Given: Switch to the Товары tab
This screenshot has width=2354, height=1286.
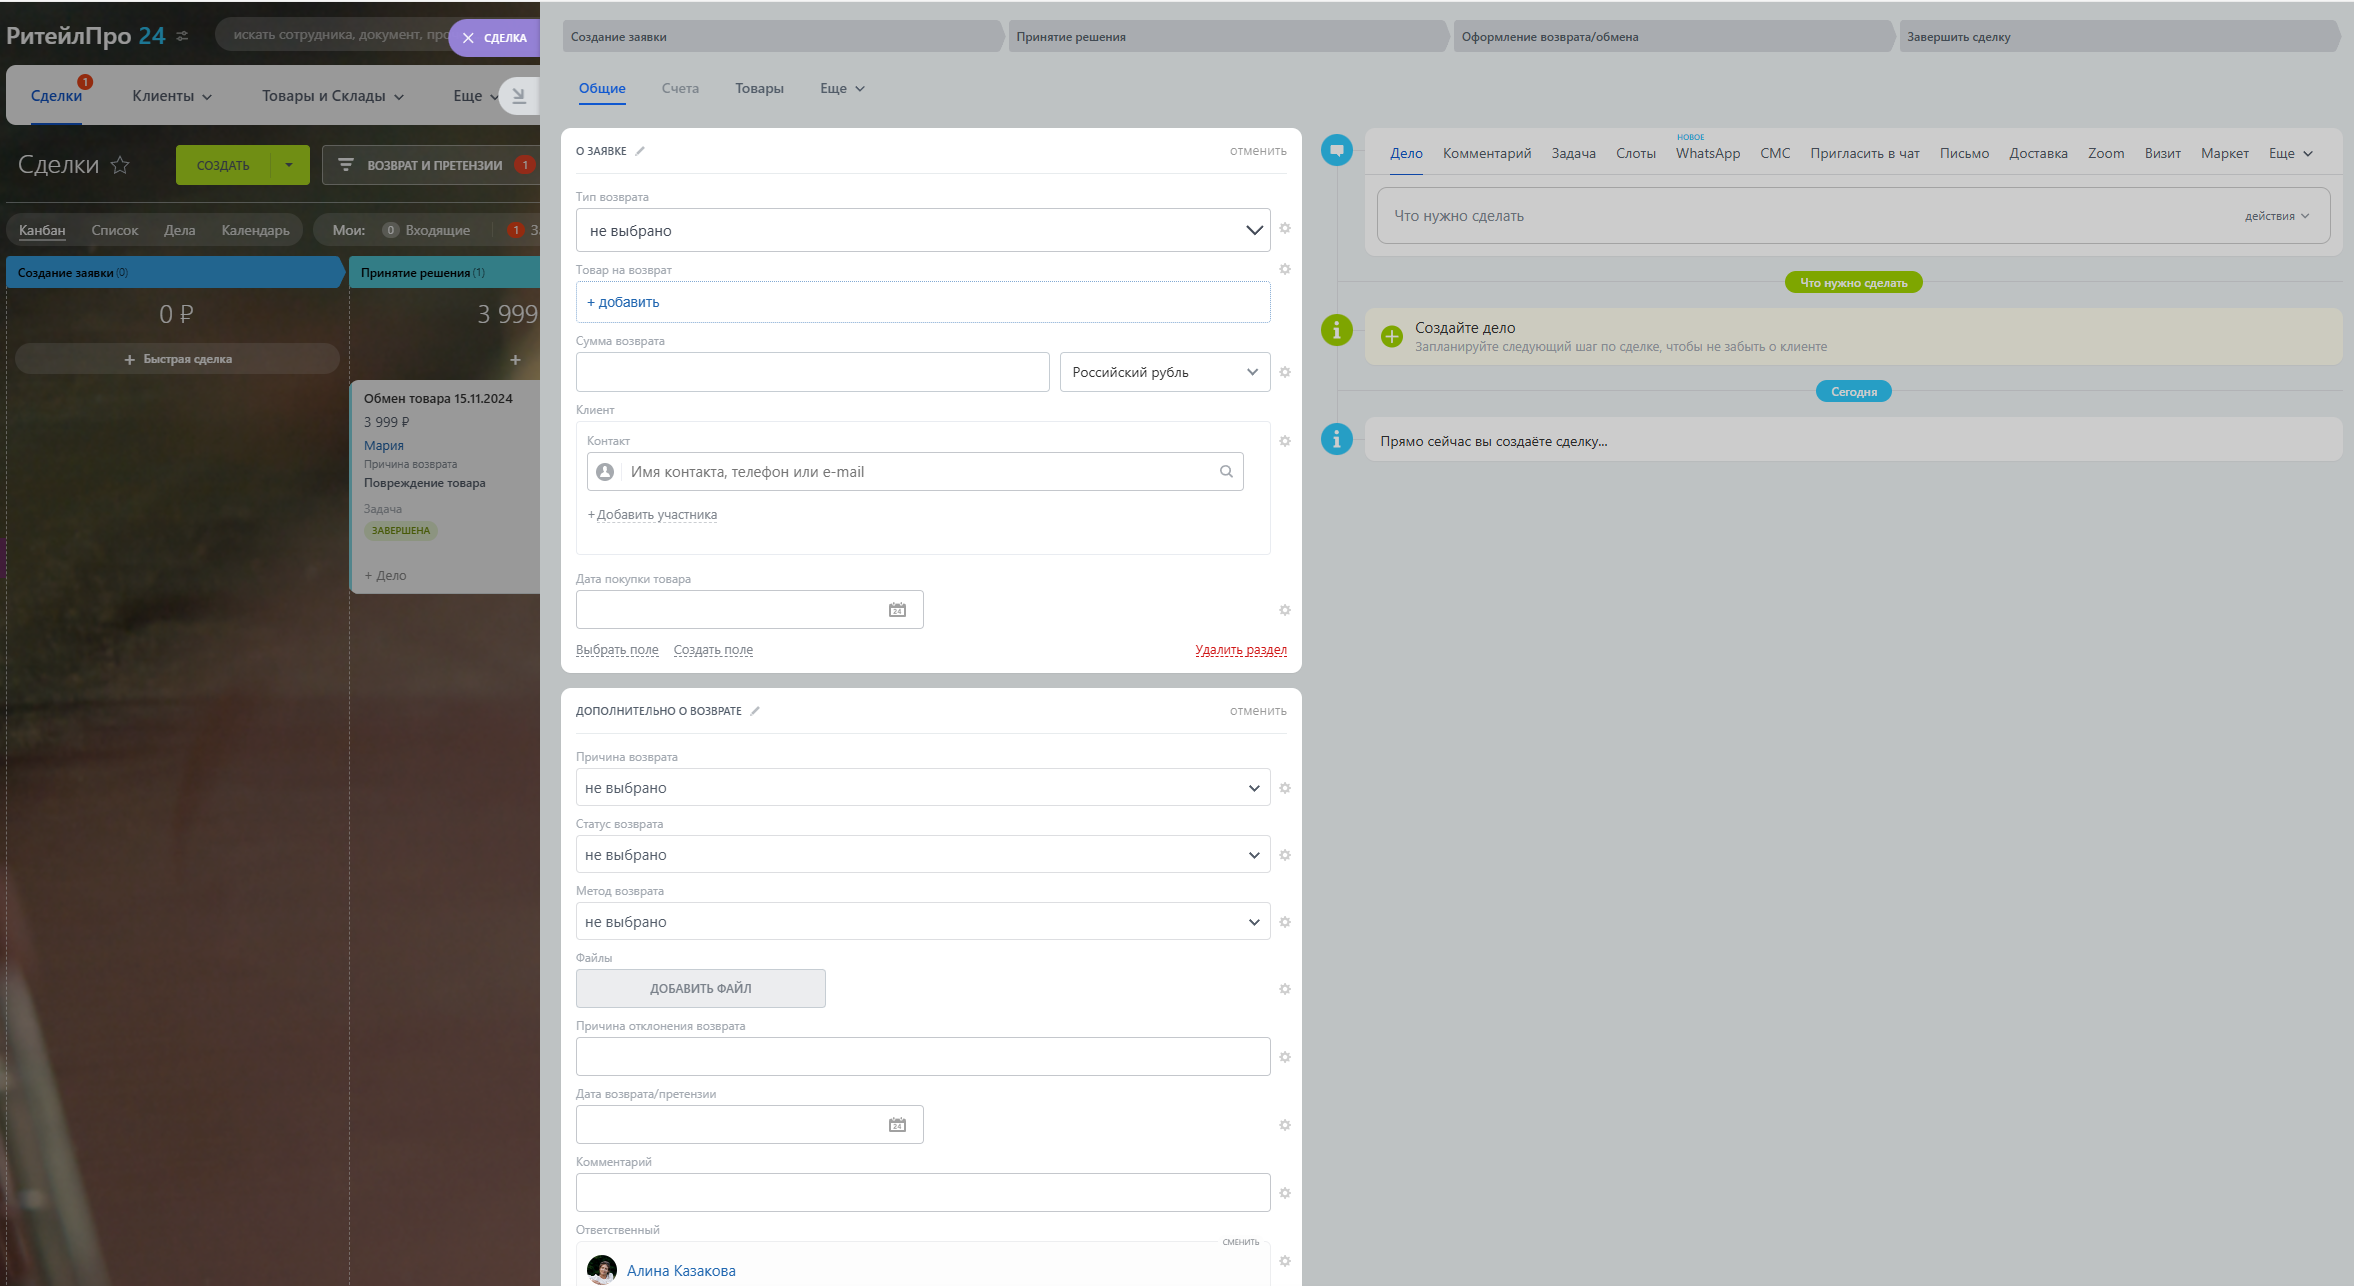Looking at the screenshot, I should (x=759, y=89).
